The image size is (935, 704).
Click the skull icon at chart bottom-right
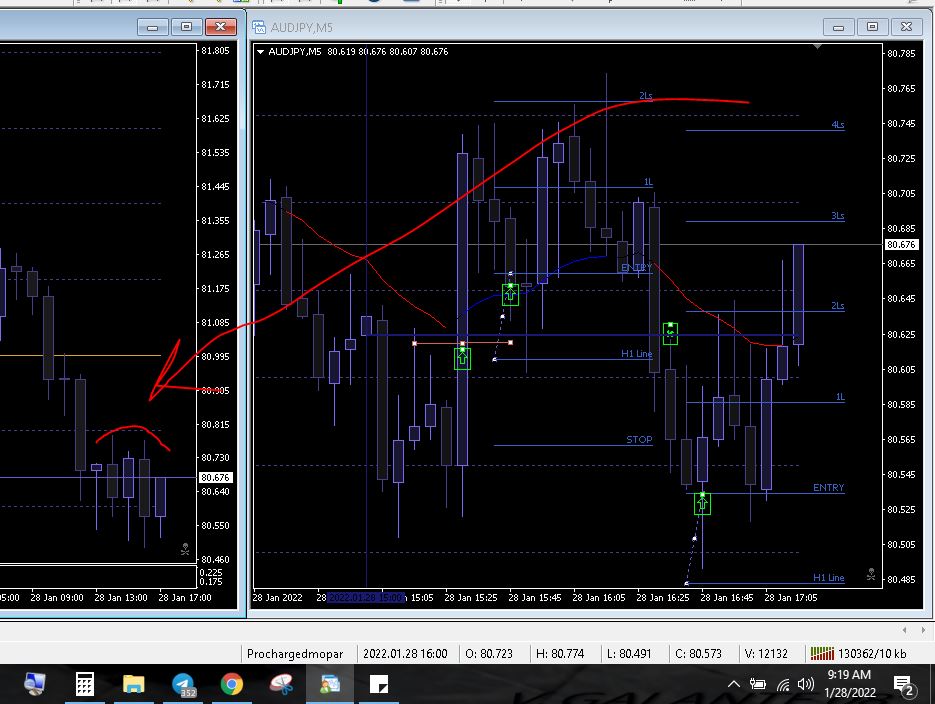(x=871, y=575)
